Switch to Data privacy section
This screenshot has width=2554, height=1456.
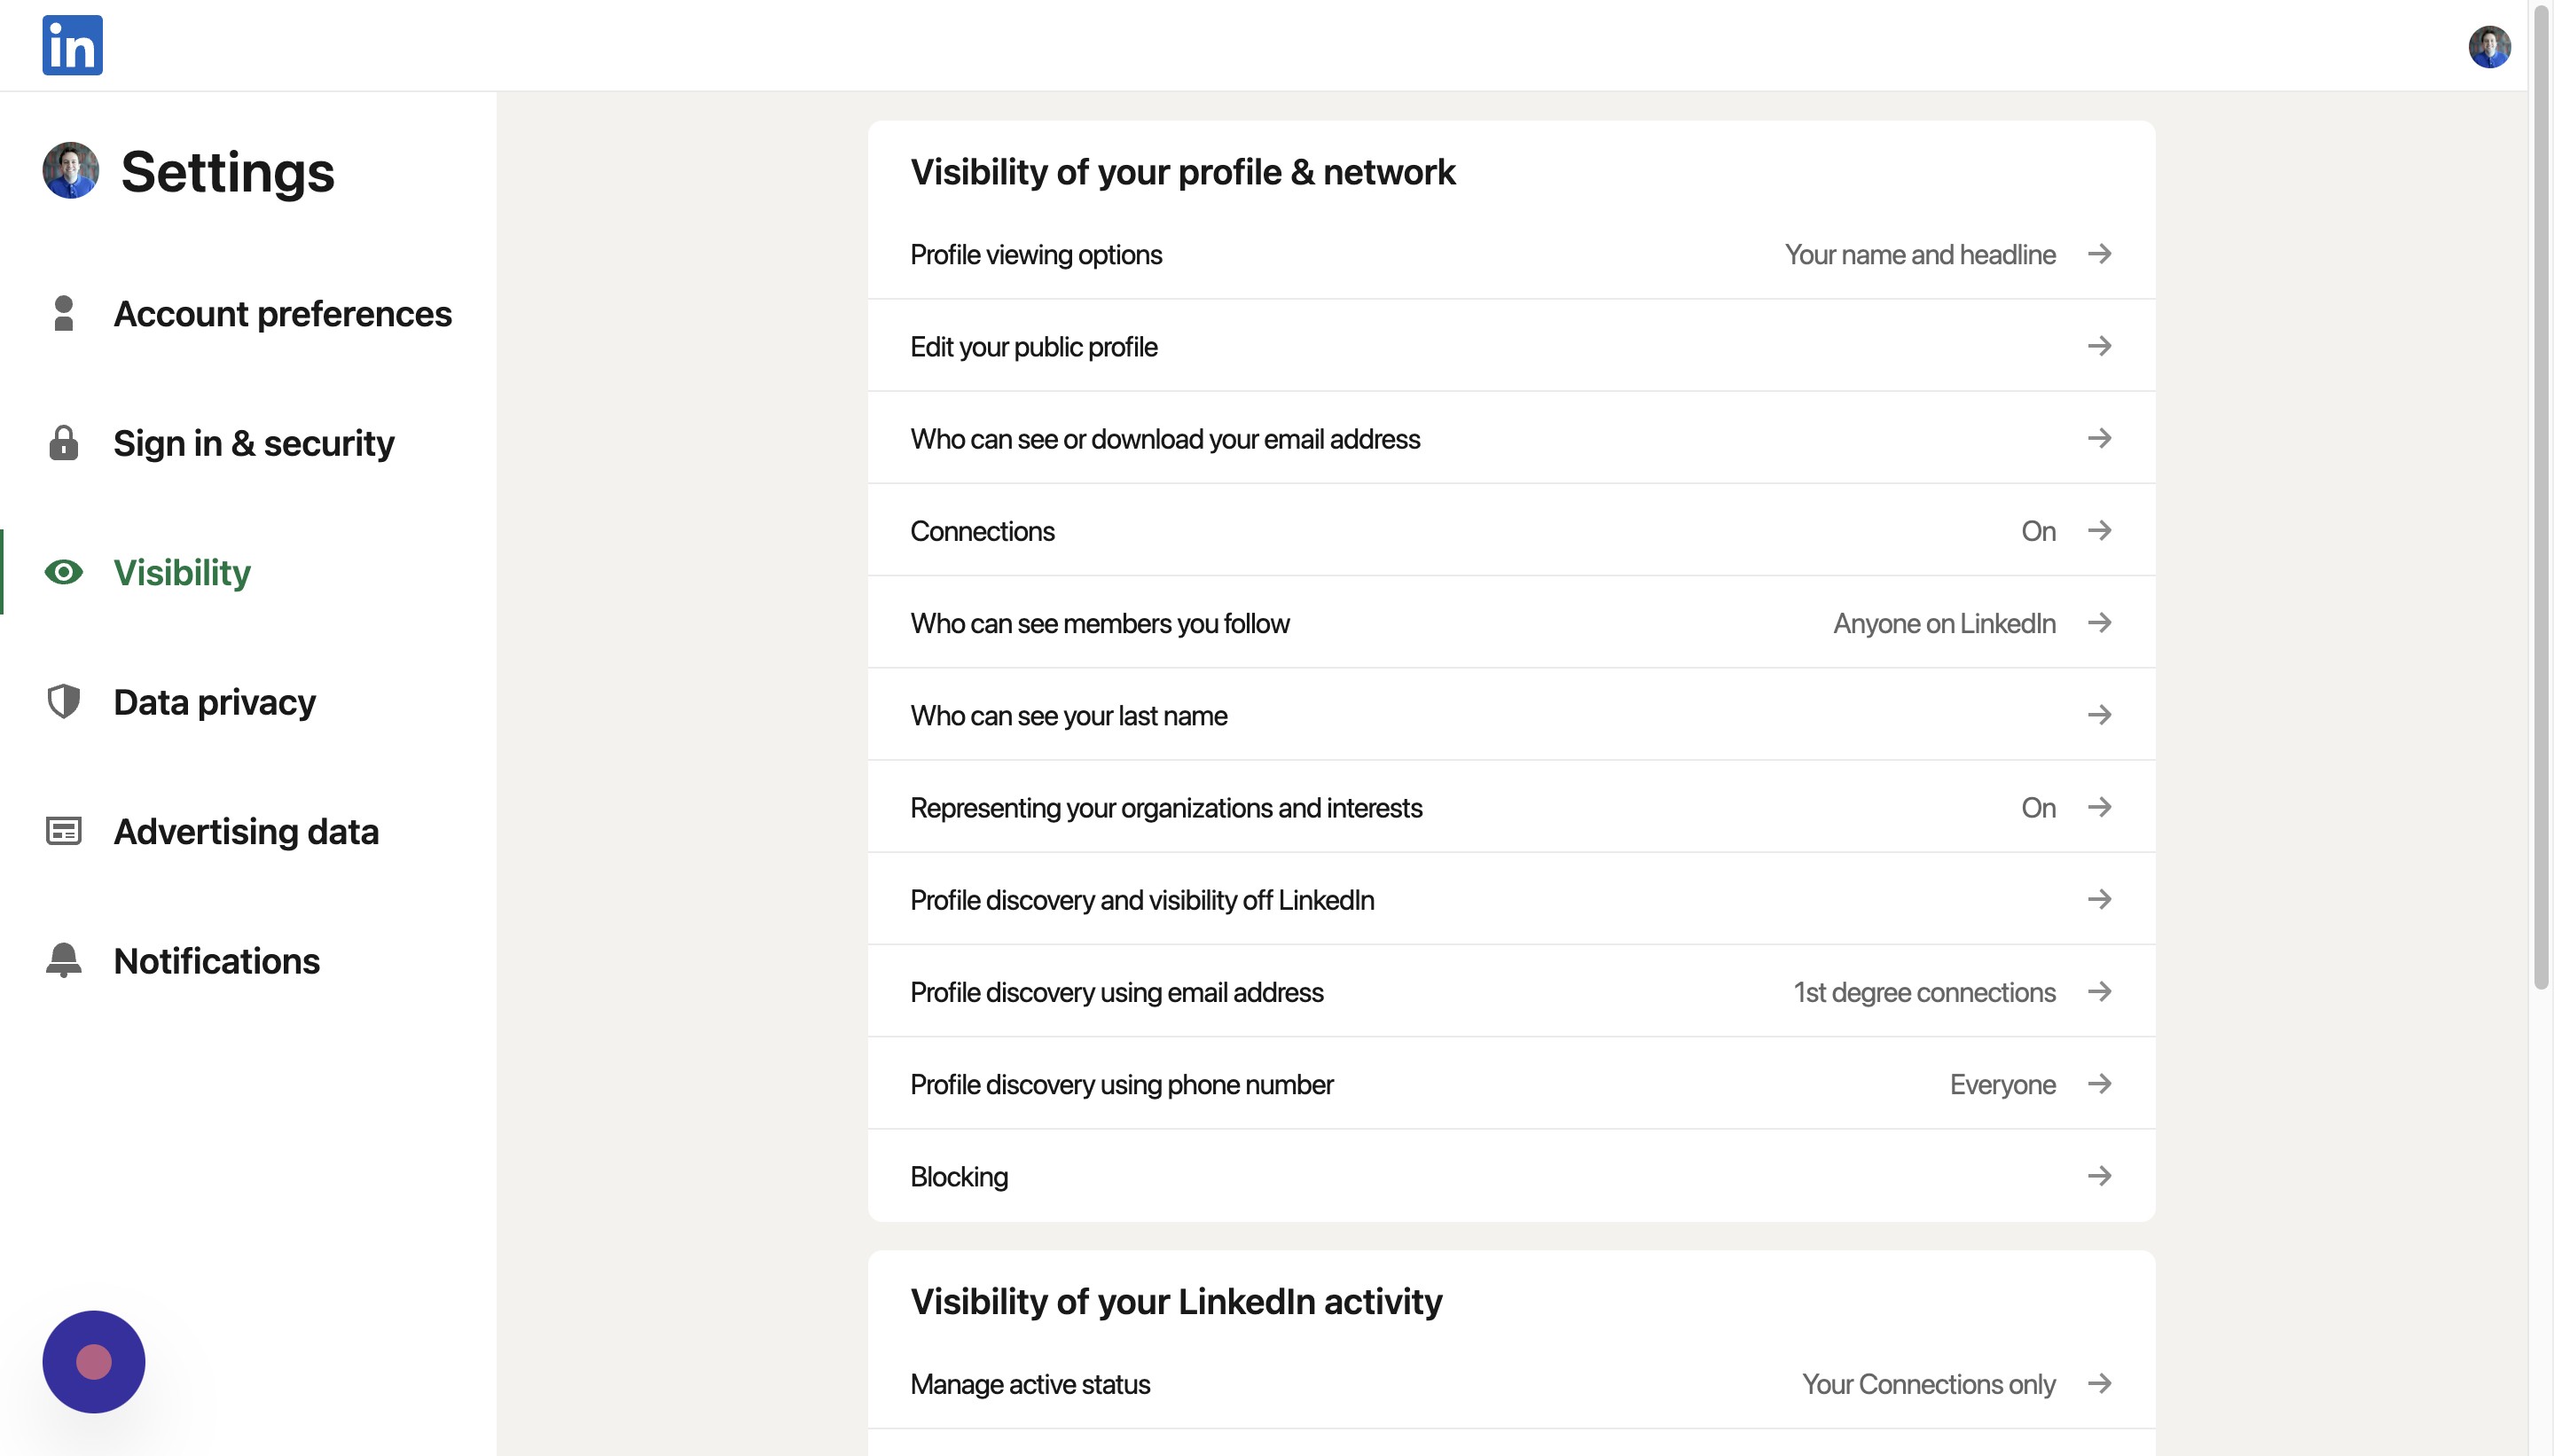click(214, 702)
